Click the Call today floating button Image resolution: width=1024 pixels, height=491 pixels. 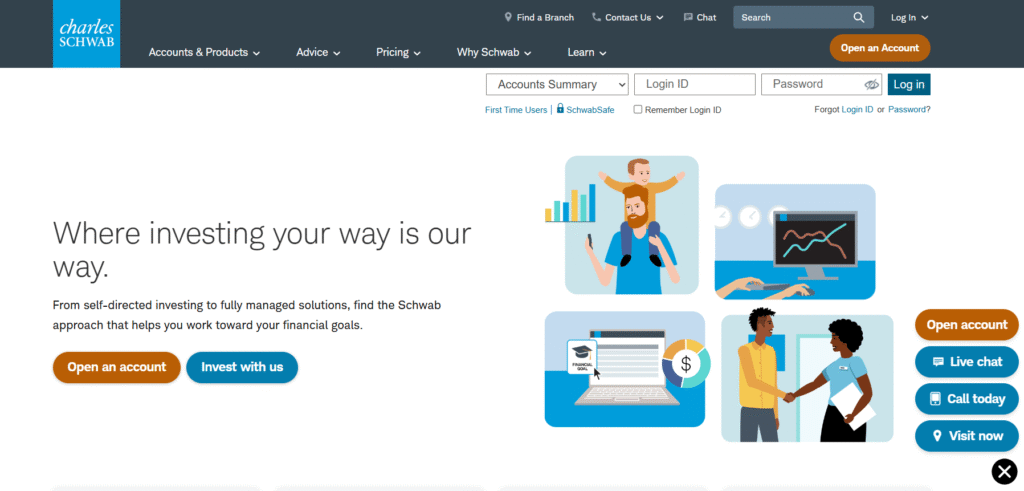[967, 399]
